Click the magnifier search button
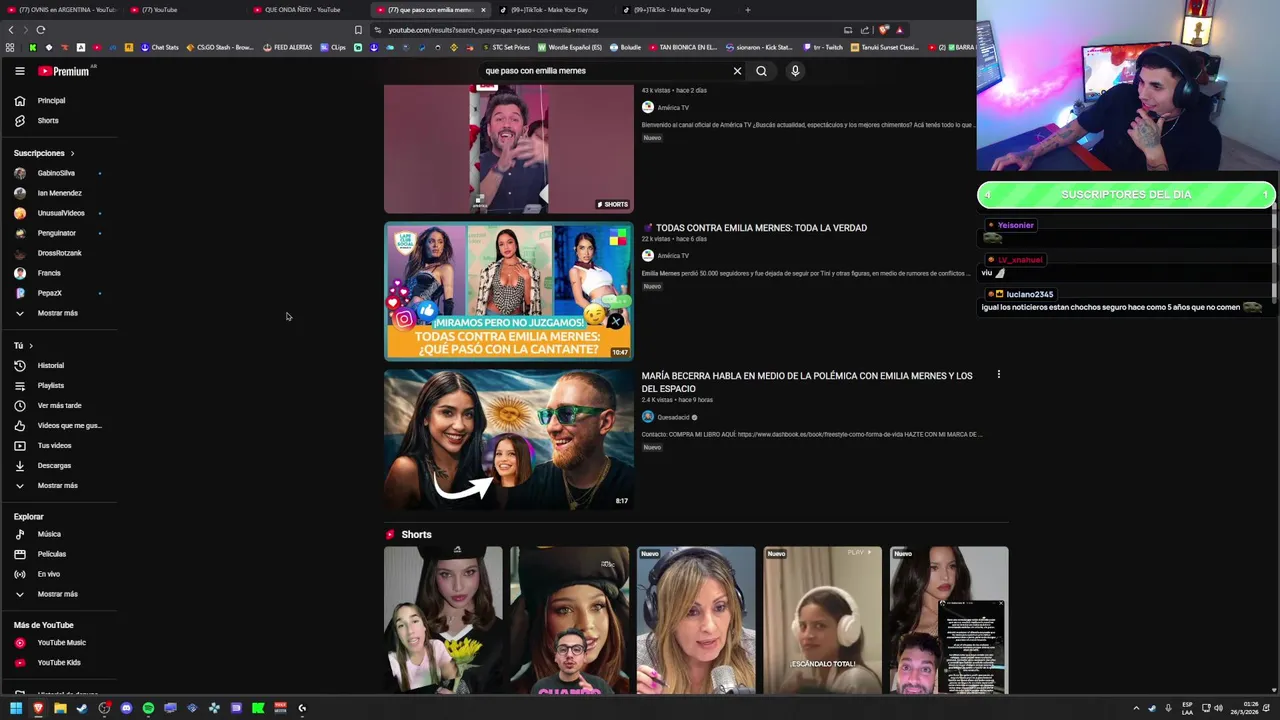The image size is (1280, 720). coord(761,71)
